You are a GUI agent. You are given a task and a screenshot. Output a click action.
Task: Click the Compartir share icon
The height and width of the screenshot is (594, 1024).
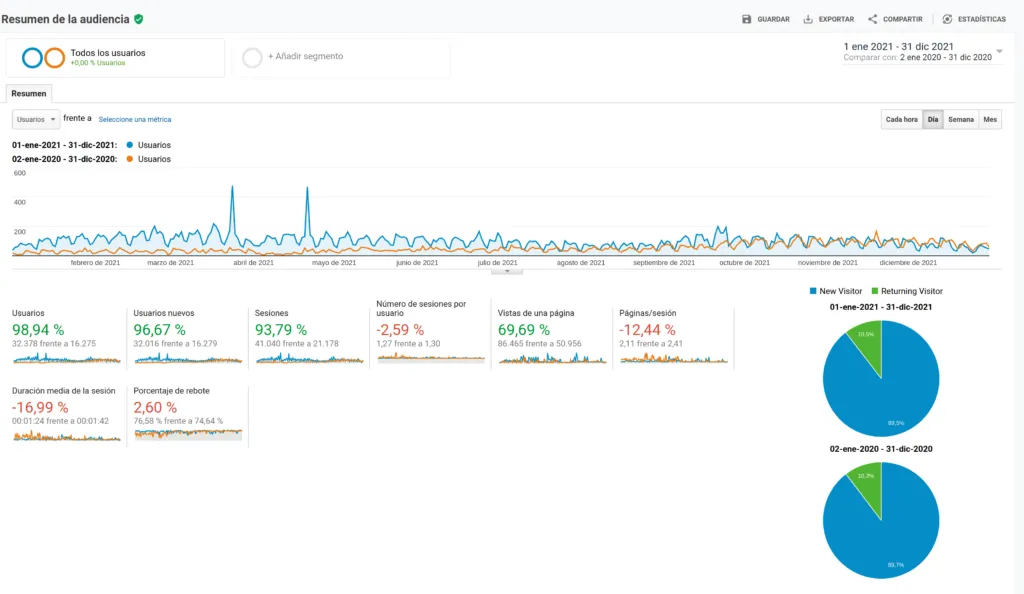point(872,19)
